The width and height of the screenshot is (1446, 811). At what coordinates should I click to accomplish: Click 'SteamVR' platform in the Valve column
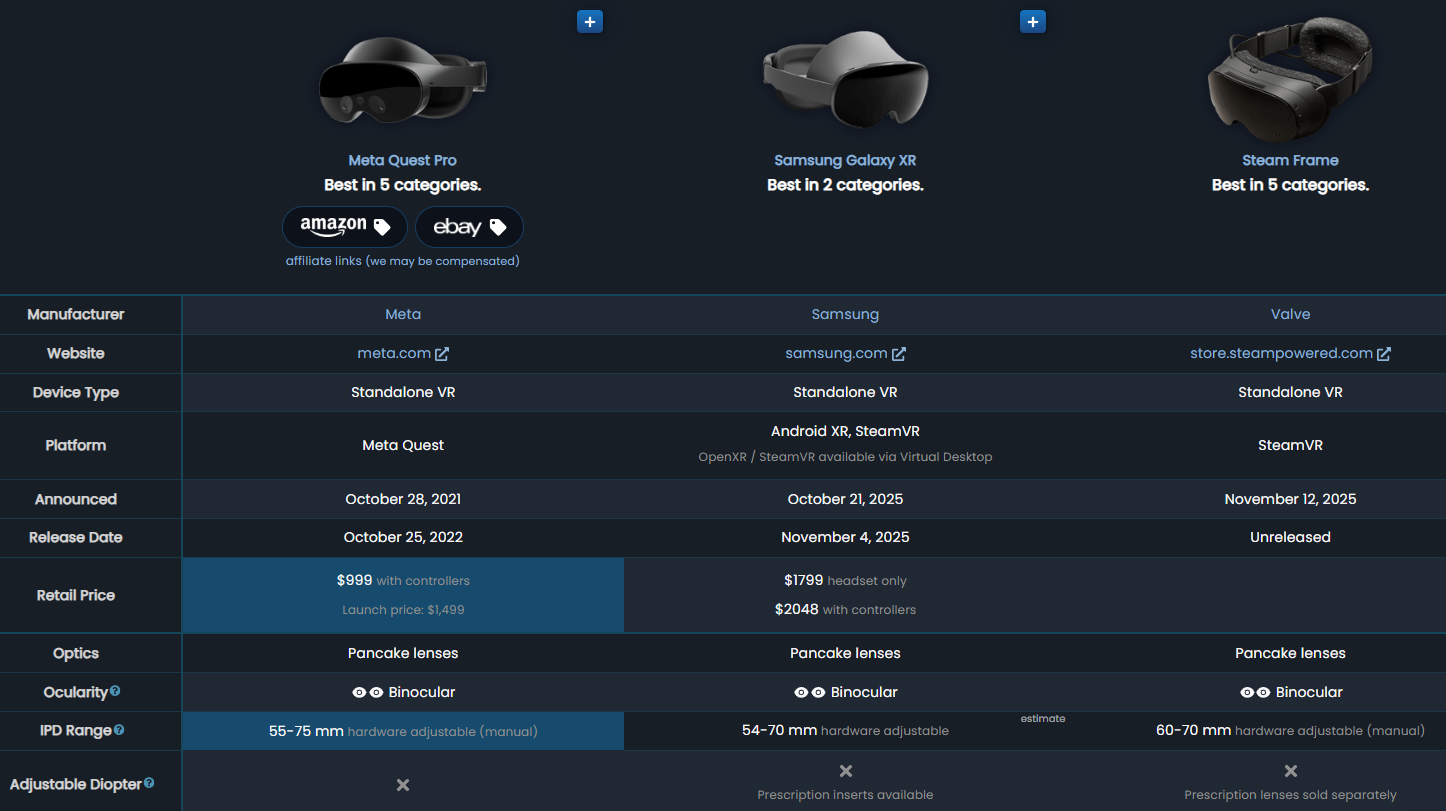(x=1290, y=445)
